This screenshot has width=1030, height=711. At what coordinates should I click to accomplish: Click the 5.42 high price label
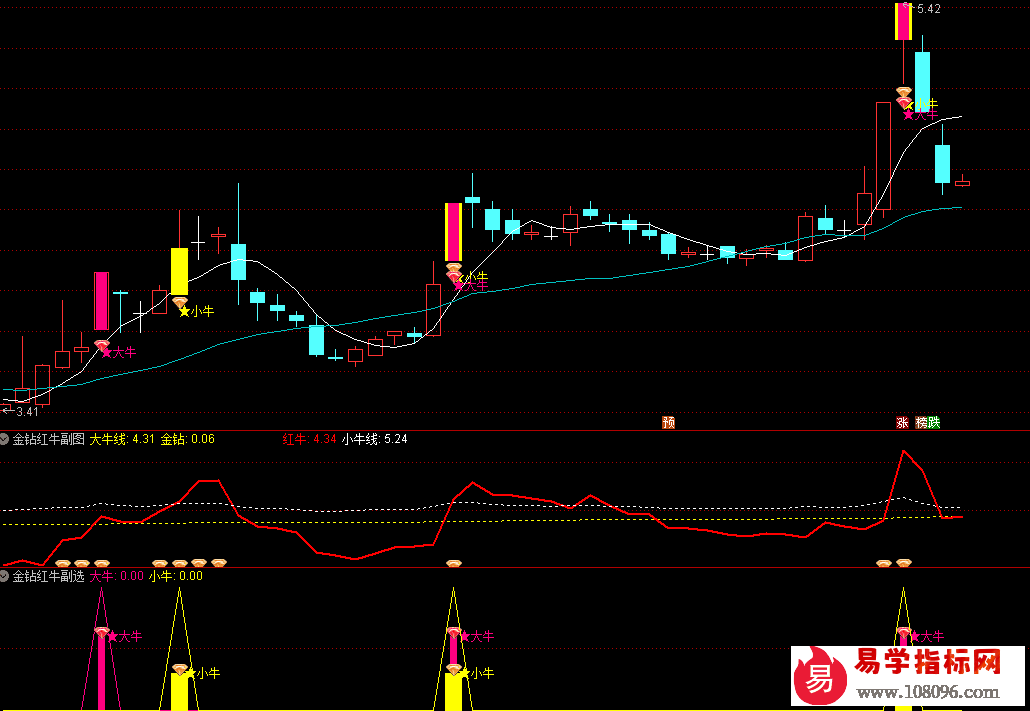927,9
